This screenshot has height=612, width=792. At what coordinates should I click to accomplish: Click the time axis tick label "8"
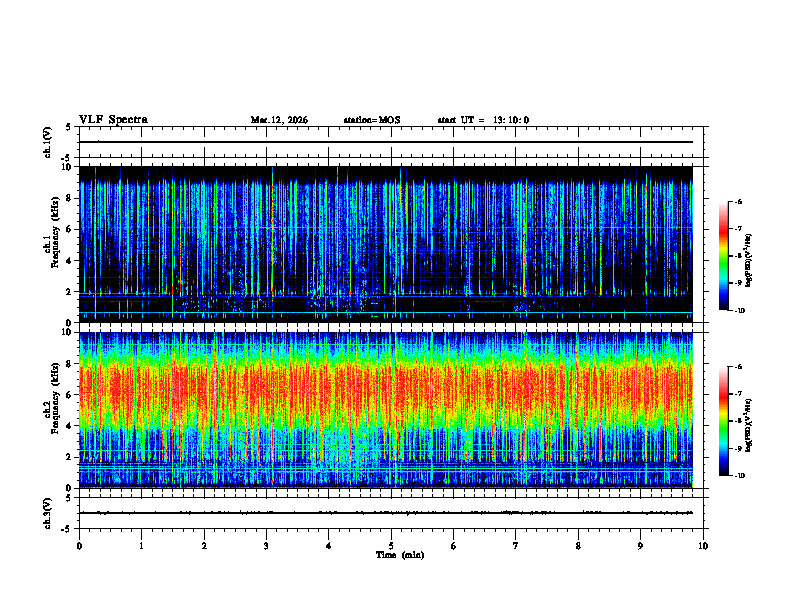(x=578, y=546)
